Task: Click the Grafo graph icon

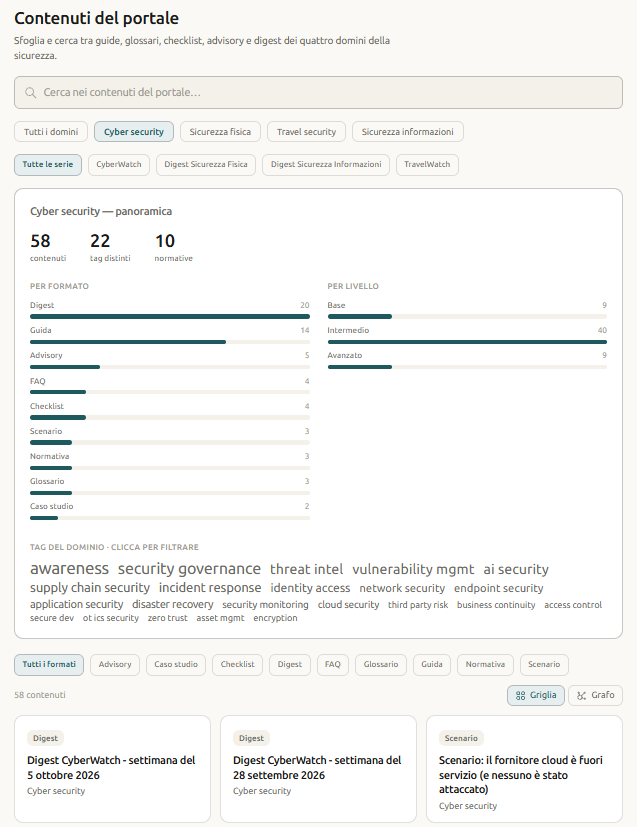Action: [x=581, y=695]
